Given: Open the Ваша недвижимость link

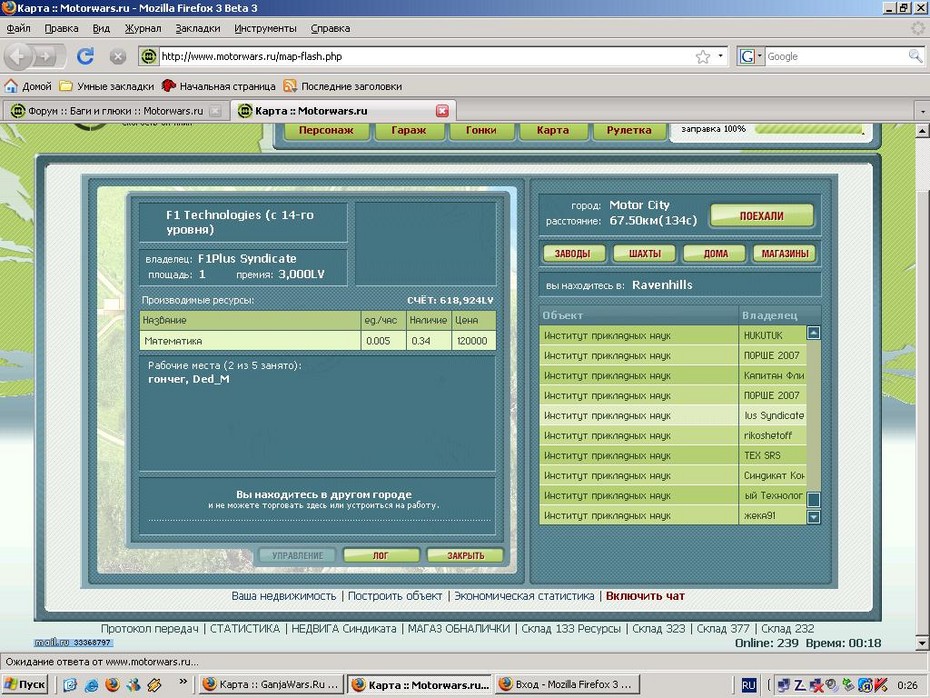Looking at the screenshot, I should coord(284,596).
